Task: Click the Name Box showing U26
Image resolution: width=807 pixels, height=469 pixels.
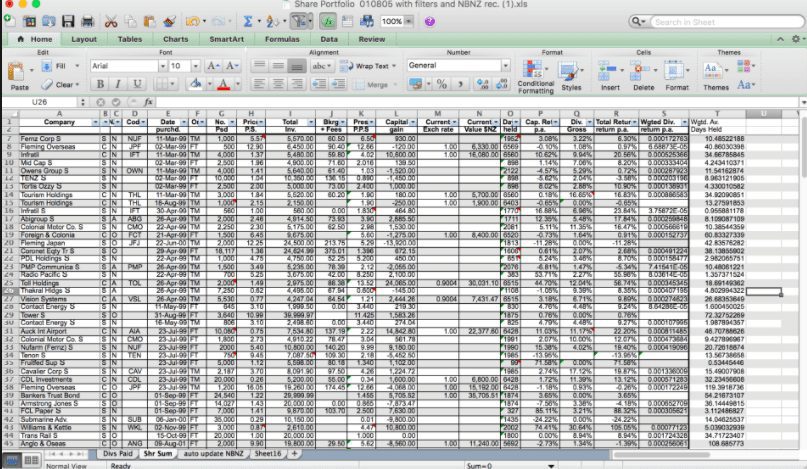Action: point(40,102)
